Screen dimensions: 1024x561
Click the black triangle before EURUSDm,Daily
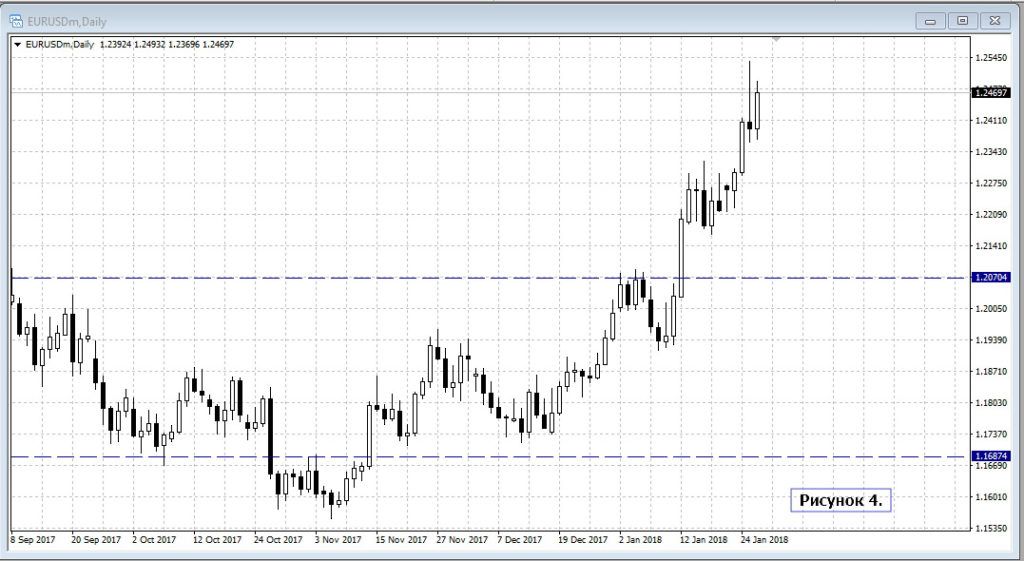[x=17, y=45]
